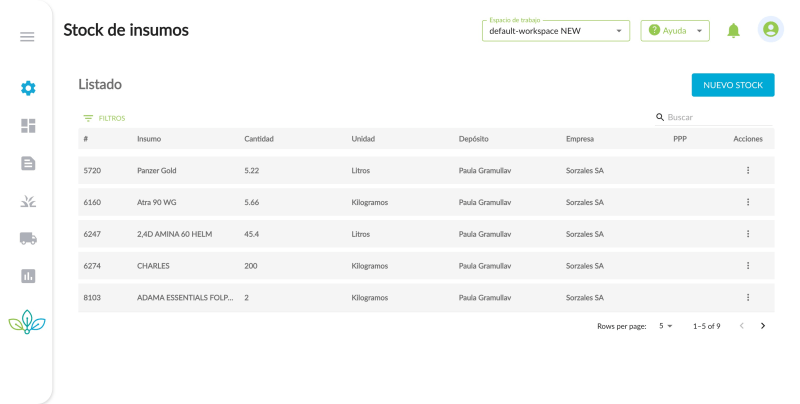800x404 pixels.
Task: Open actions menu for Atra 90 WG
Action: click(x=748, y=202)
